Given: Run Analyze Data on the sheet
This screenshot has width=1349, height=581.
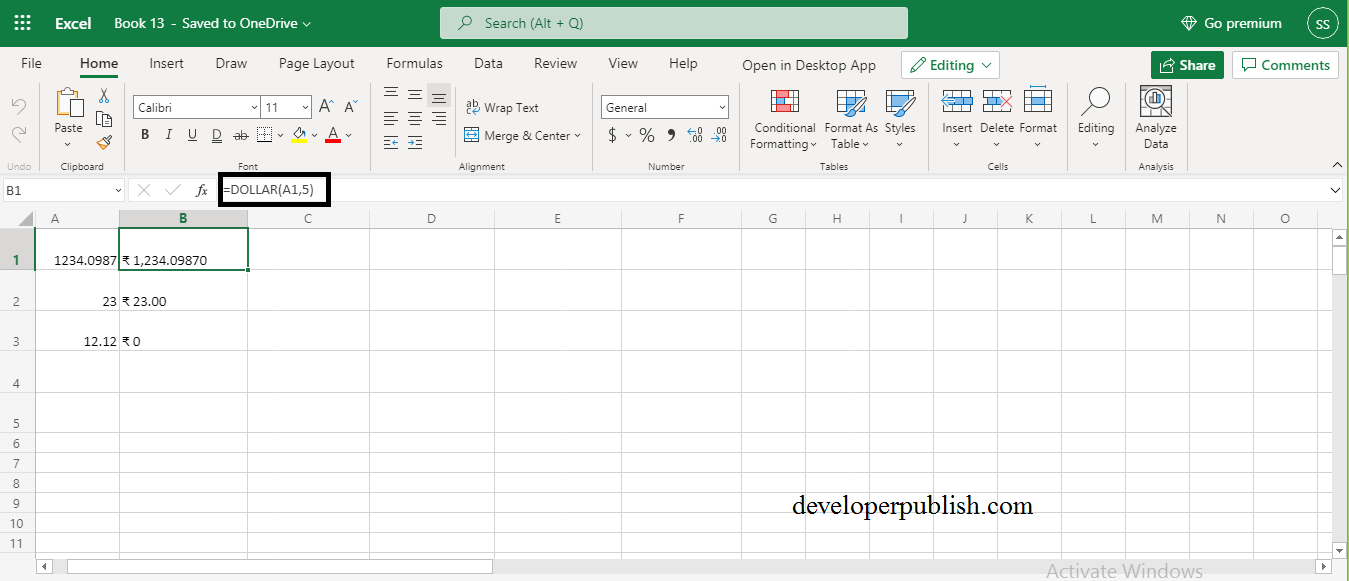Looking at the screenshot, I should click(1155, 115).
